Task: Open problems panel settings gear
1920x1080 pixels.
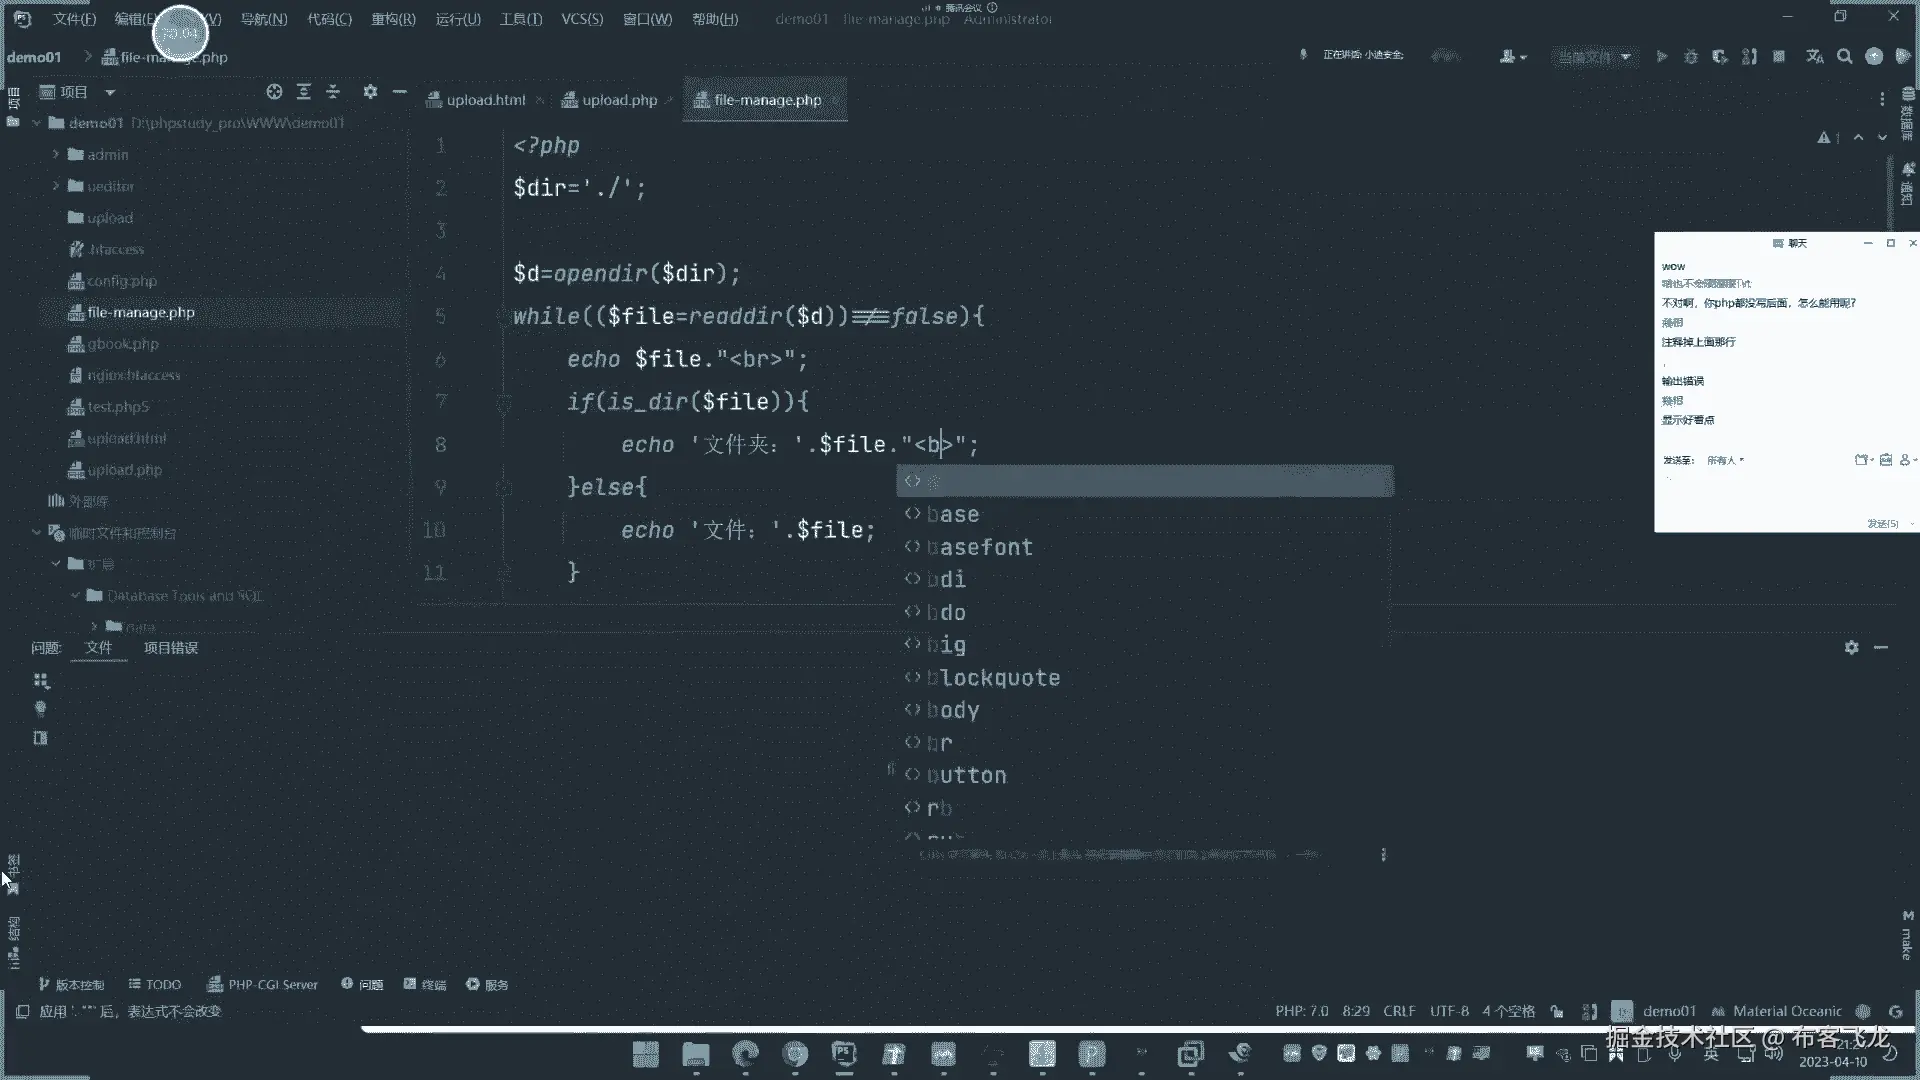Action: point(1851,648)
